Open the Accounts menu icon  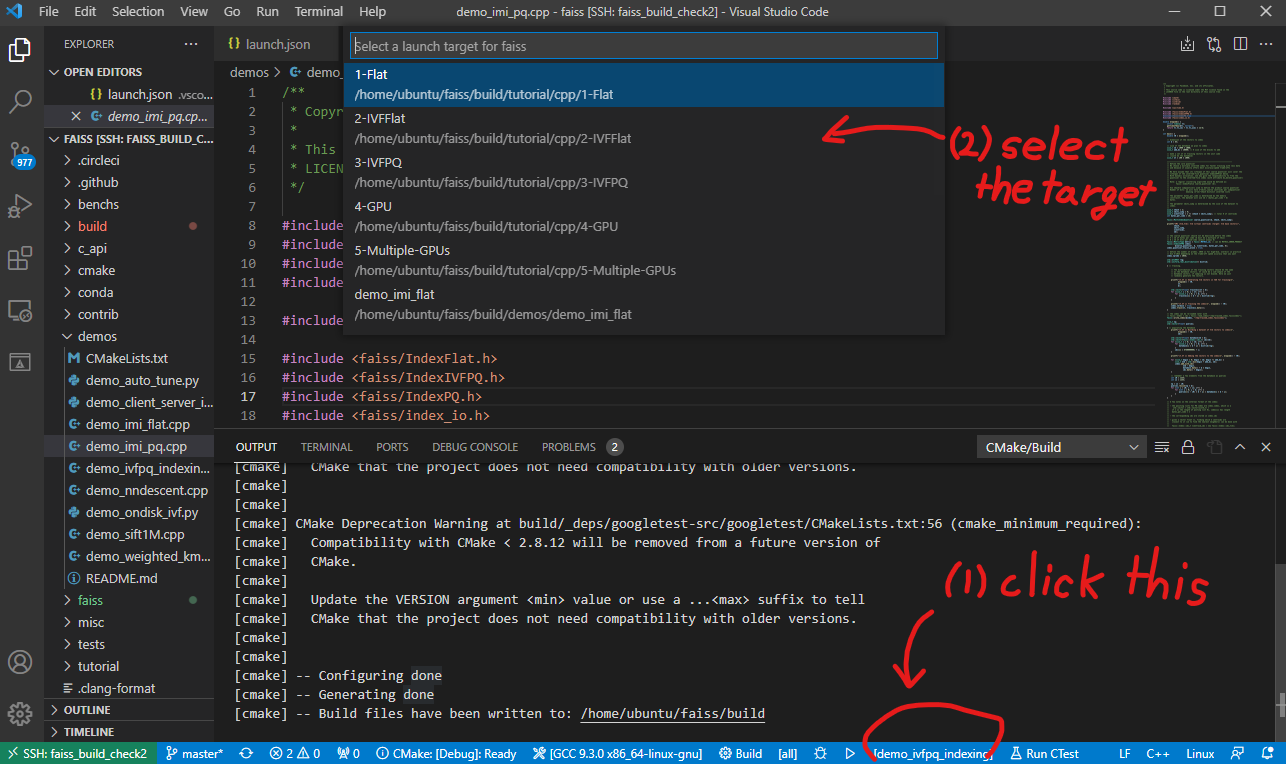click(20, 662)
